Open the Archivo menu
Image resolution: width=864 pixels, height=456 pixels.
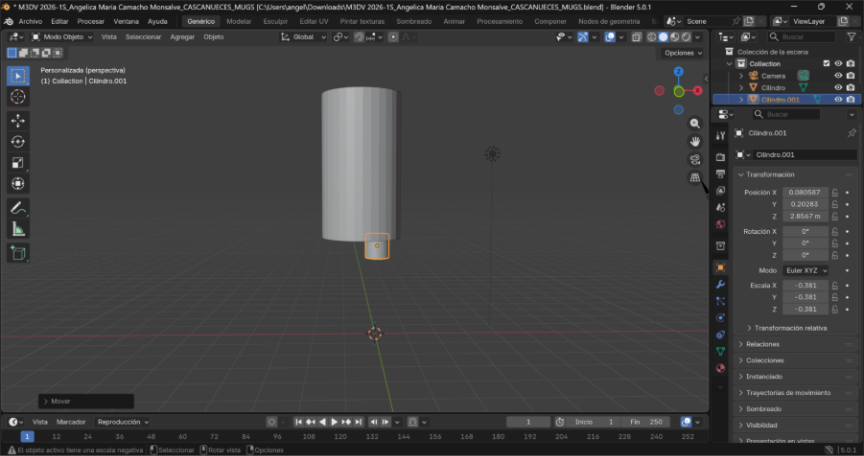coord(30,21)
